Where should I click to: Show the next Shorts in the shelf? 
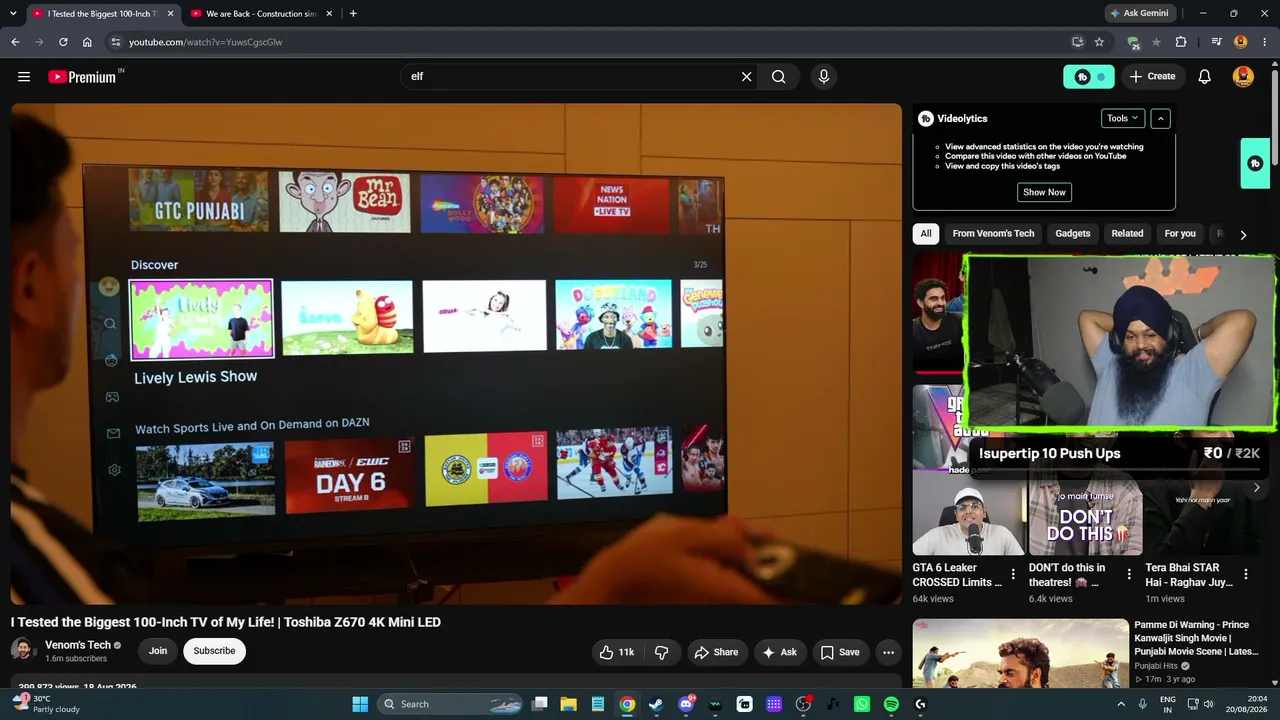[x=1257, y=488]
